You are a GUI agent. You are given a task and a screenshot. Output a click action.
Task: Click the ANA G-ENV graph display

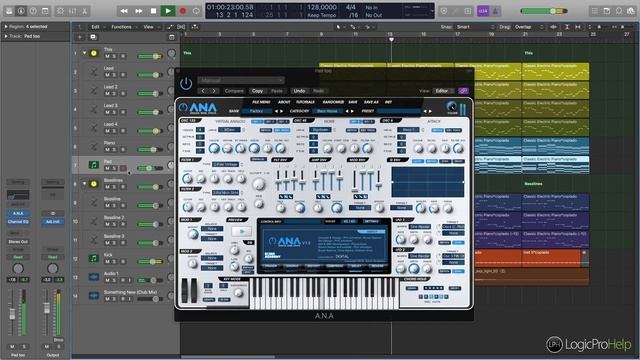coord(428,182)
